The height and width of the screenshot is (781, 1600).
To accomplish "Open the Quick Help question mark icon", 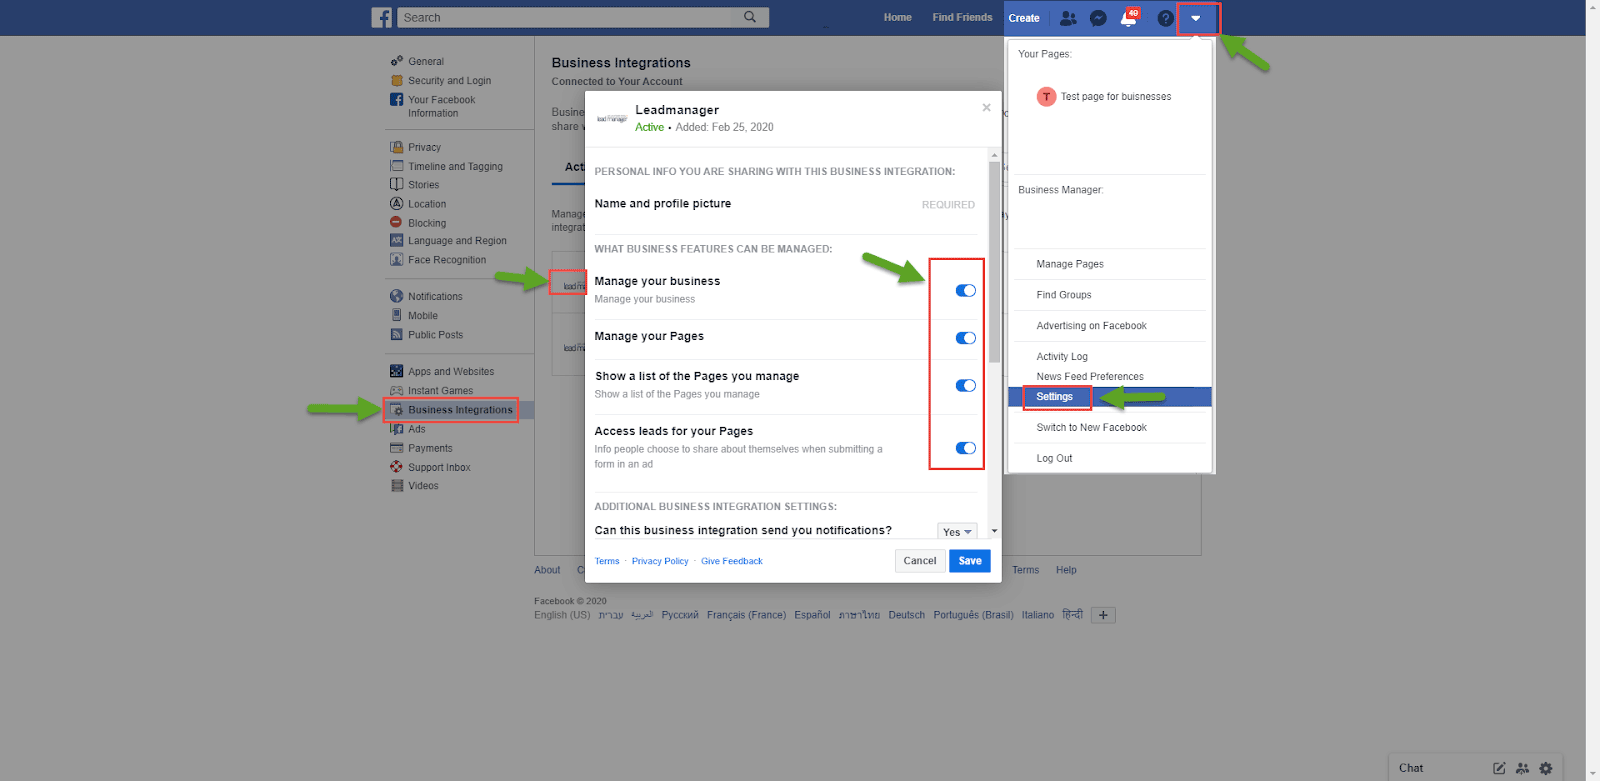I will 1165,18.
